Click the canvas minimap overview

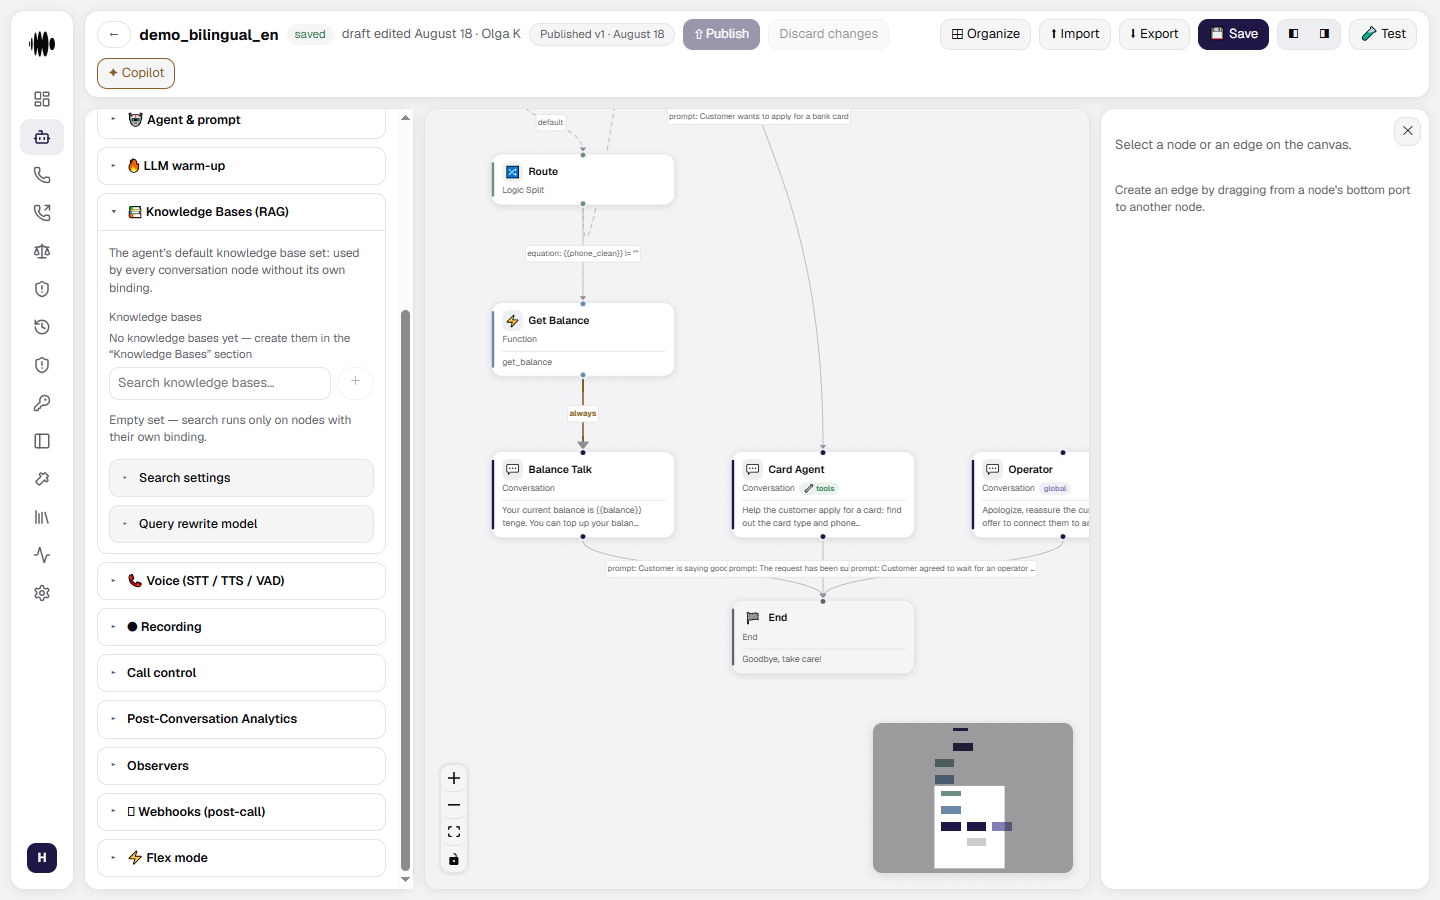(x=973, y=798)
